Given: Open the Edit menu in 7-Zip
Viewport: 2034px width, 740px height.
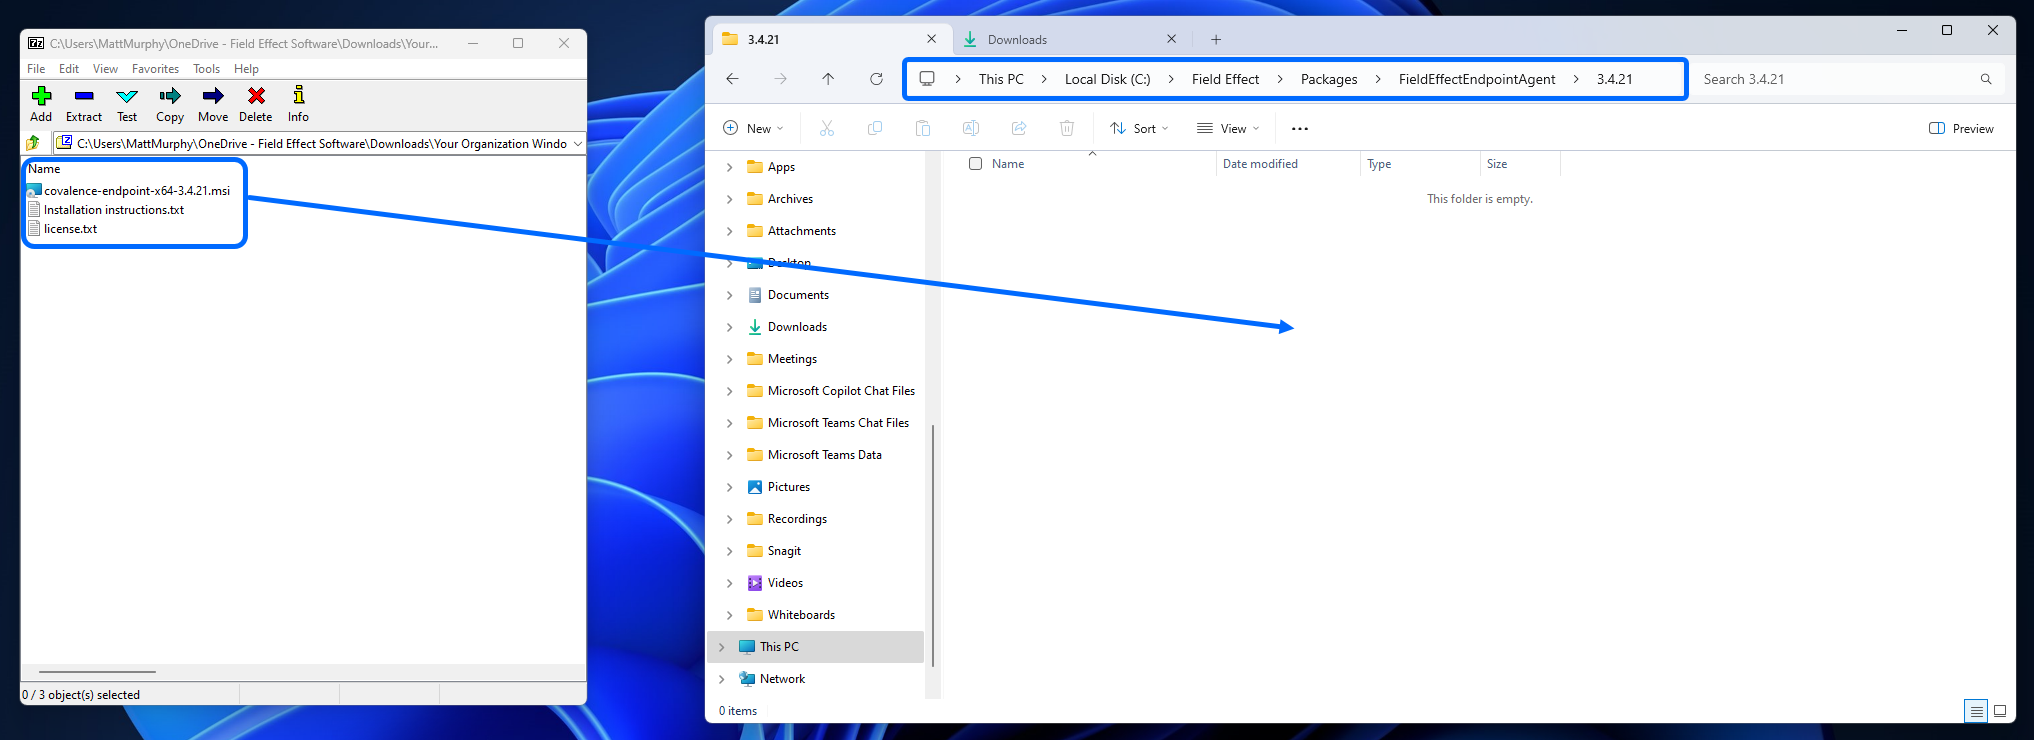Looking at the screenshot, I should click(x=69, y=69).
